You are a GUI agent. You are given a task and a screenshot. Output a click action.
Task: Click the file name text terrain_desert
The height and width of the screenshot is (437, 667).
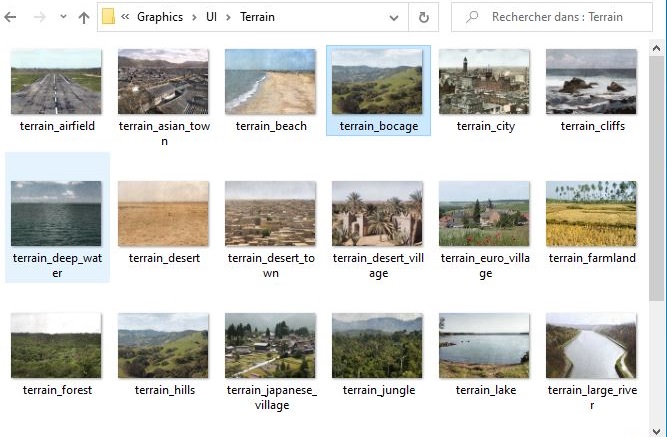(164, 258)
